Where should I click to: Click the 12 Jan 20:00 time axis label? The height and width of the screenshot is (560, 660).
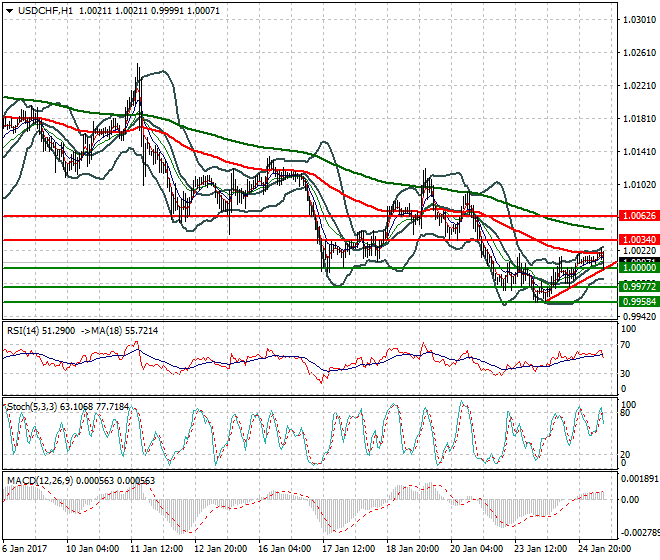point(221,549)
